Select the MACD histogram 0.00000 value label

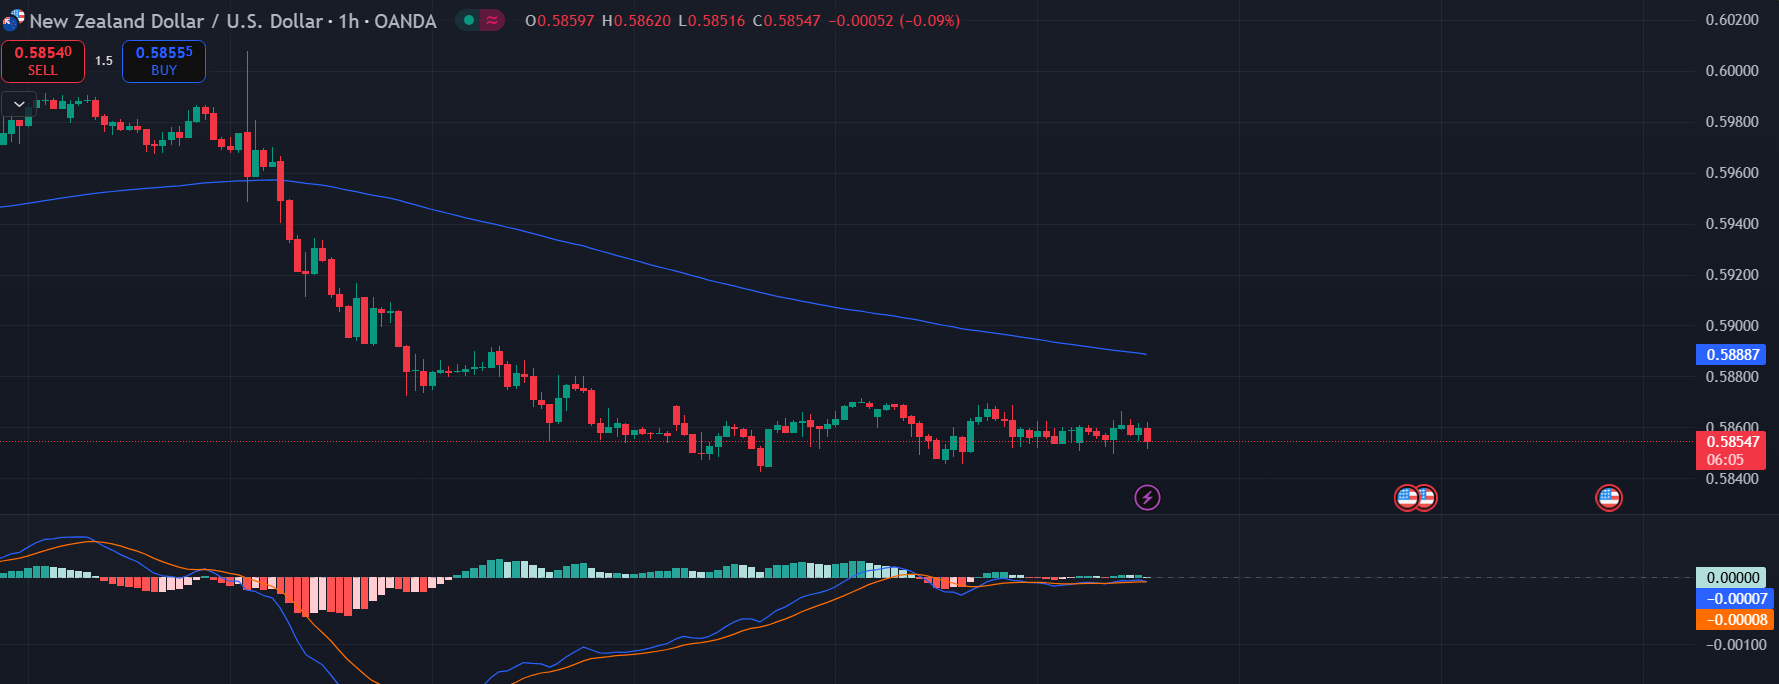[x=1731, y=577]
